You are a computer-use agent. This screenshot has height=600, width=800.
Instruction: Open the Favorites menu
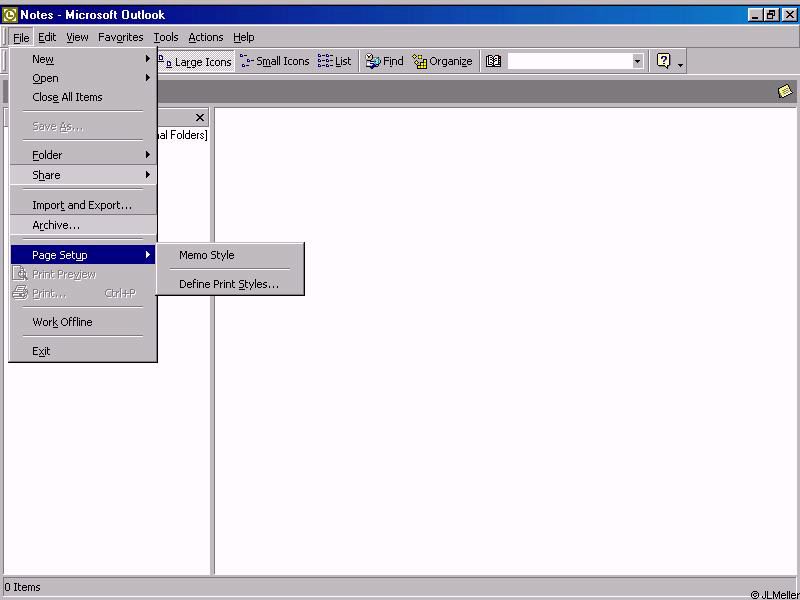120,37
